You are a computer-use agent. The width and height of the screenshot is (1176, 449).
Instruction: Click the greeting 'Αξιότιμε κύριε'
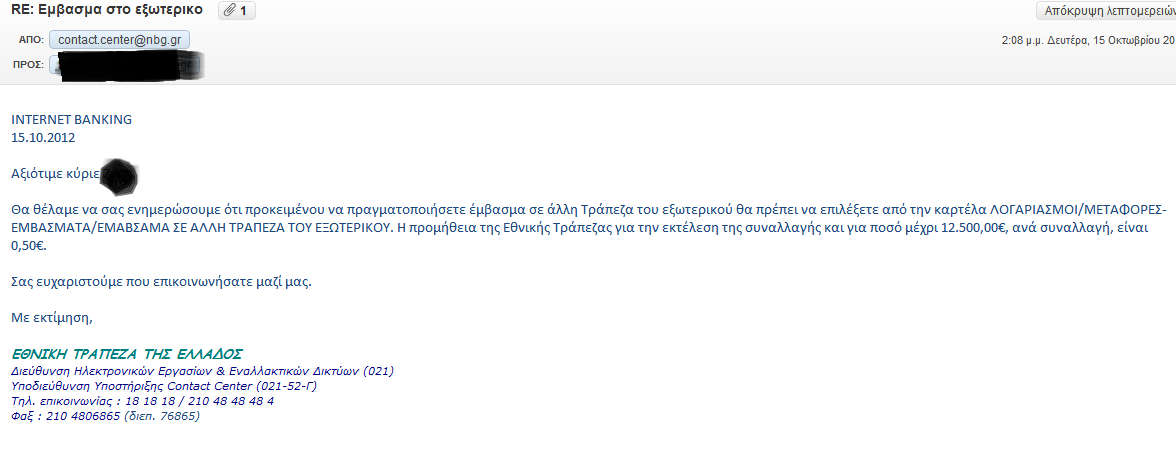[x=56, y=174]
